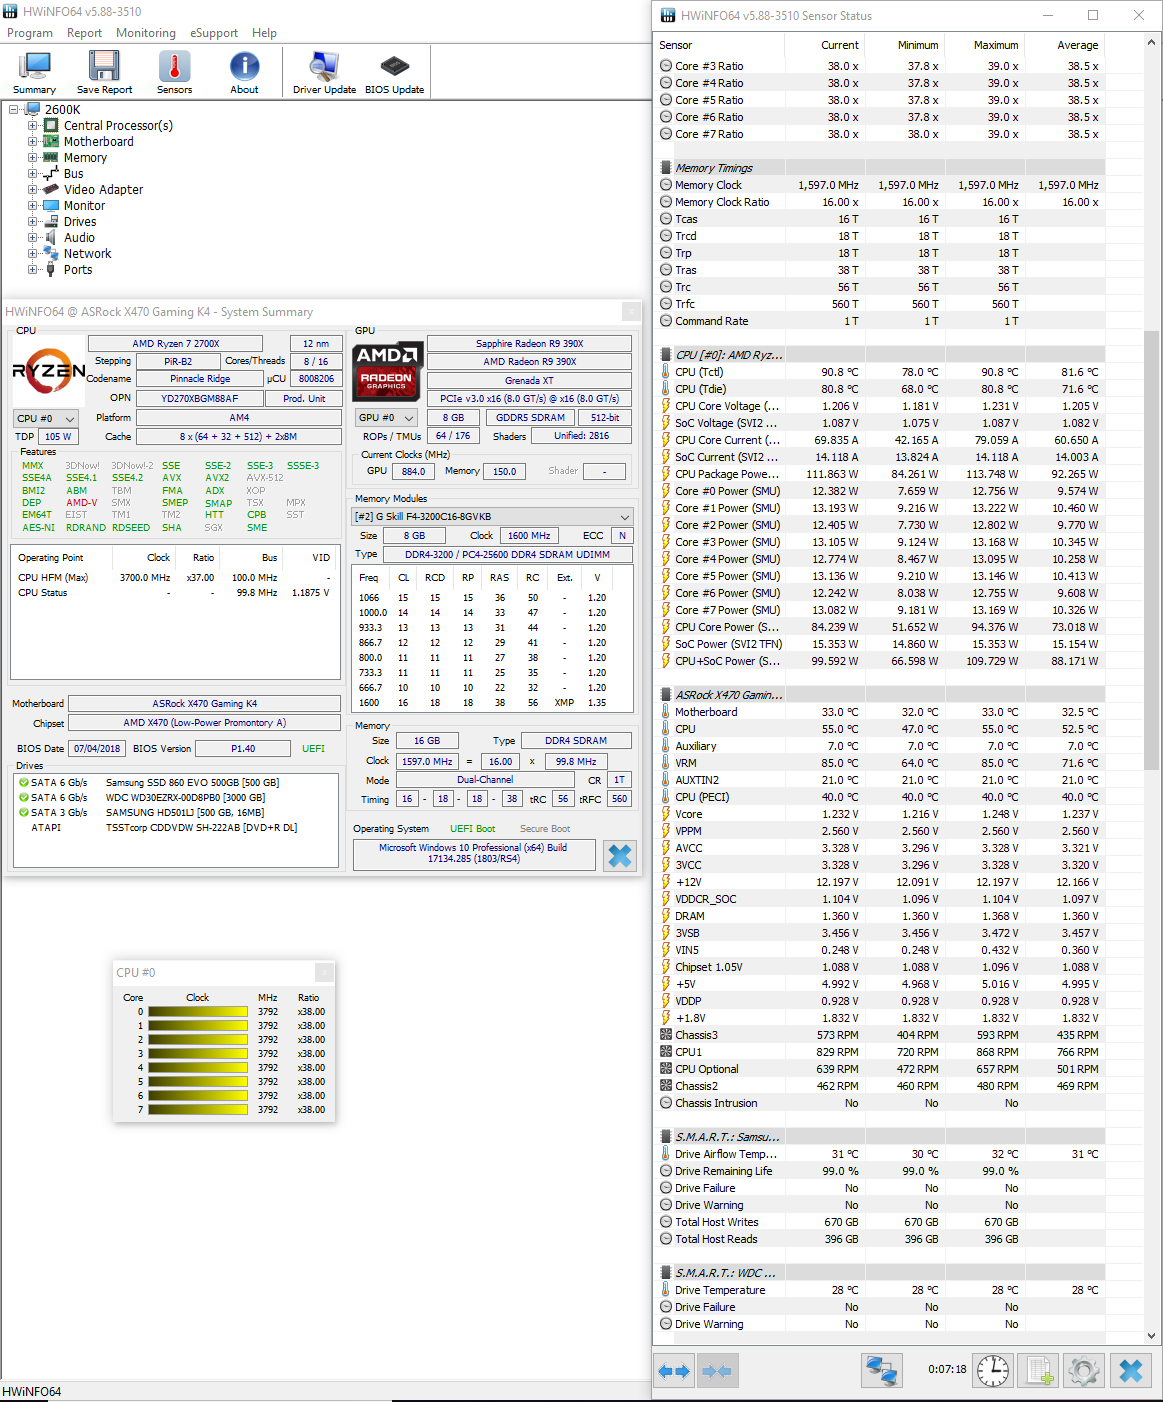Open the Monitoring menu

point(146,33)
